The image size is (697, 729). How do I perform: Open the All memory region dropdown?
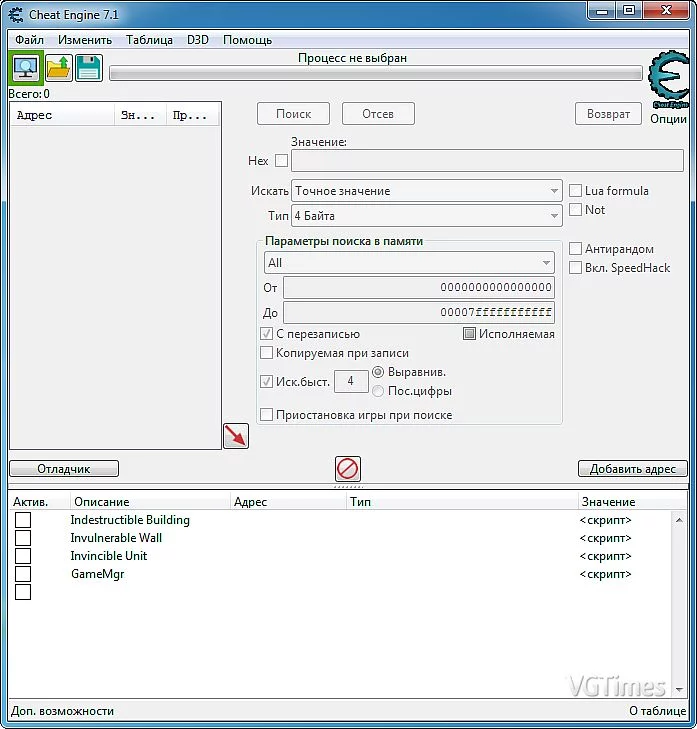click(409, 263)
